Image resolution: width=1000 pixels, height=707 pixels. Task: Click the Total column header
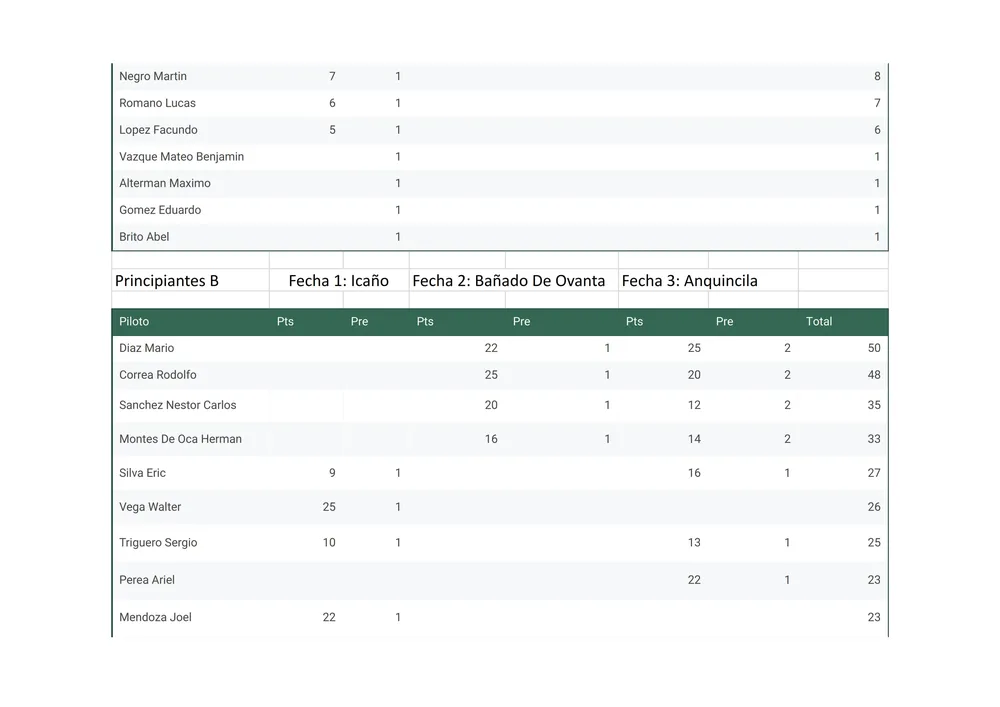coord(819,322)
